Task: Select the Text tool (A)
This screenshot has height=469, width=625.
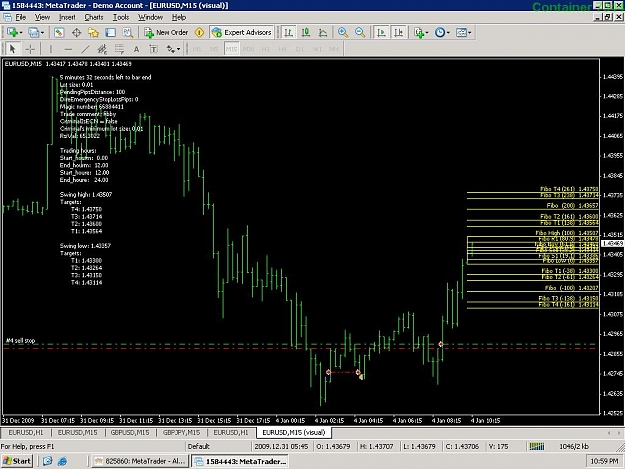Action: 136,49
